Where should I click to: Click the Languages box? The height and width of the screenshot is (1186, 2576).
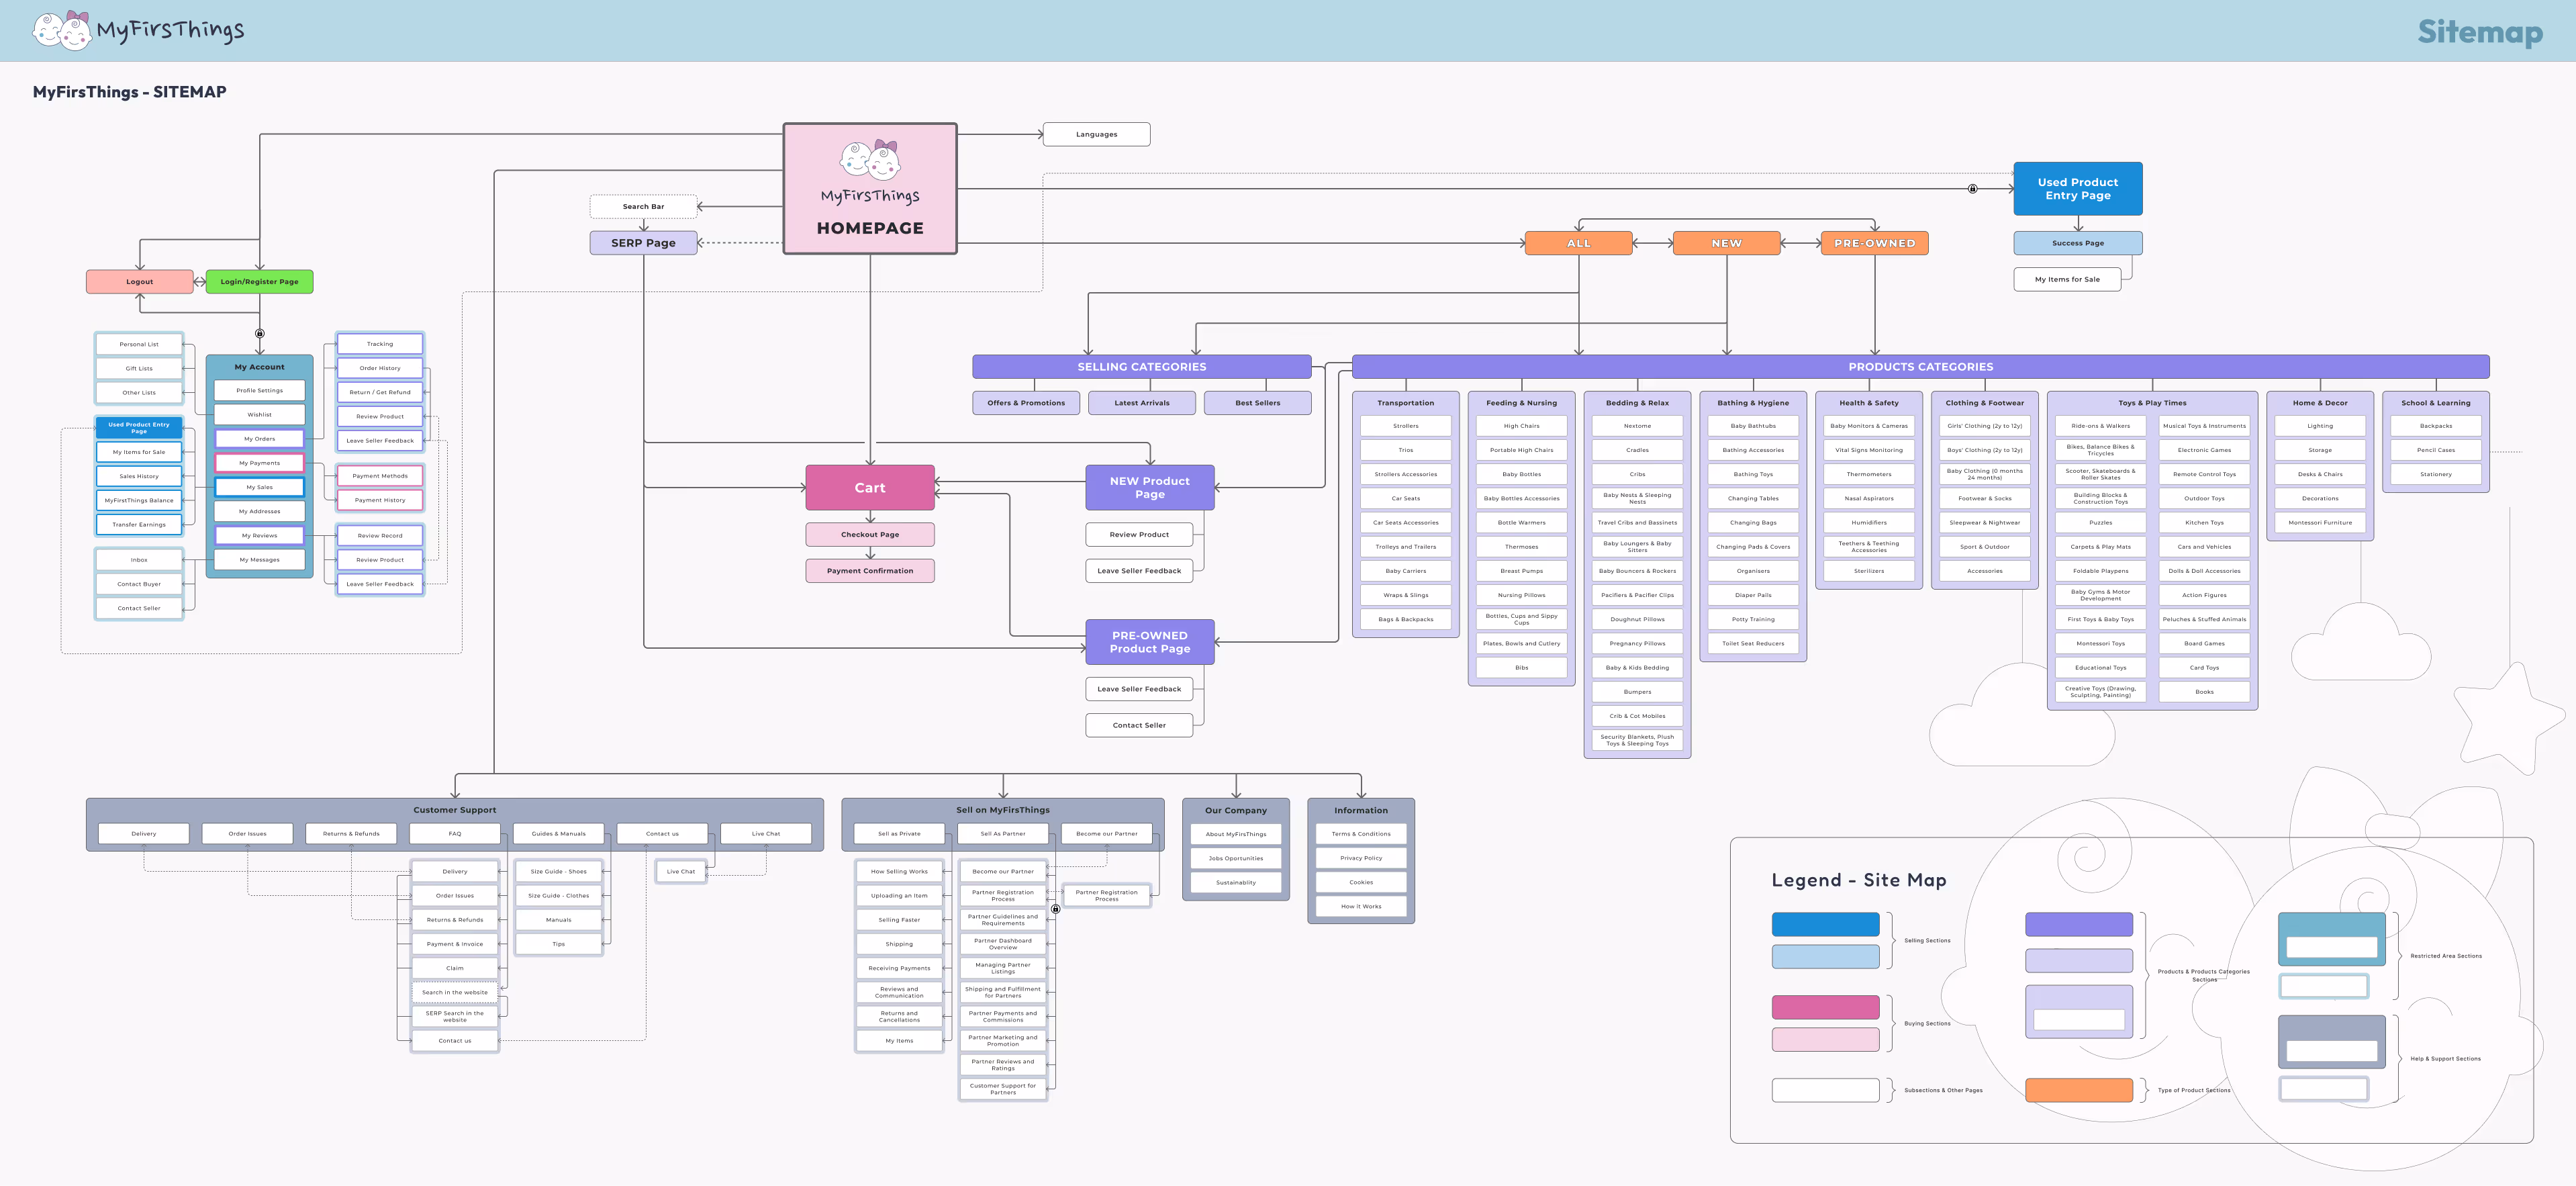point(1096,134)
